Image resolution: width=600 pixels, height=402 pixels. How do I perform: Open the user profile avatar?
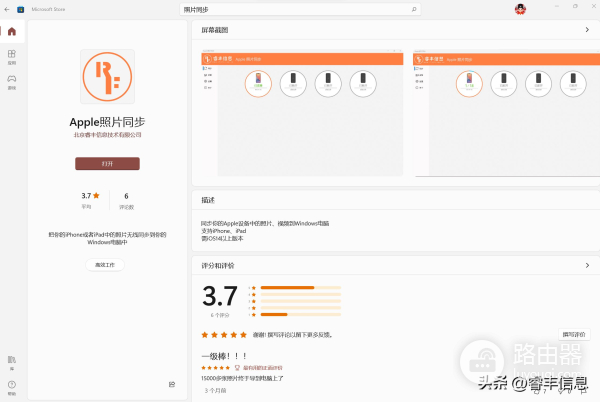pyautogui.click(x=520, y=9)
